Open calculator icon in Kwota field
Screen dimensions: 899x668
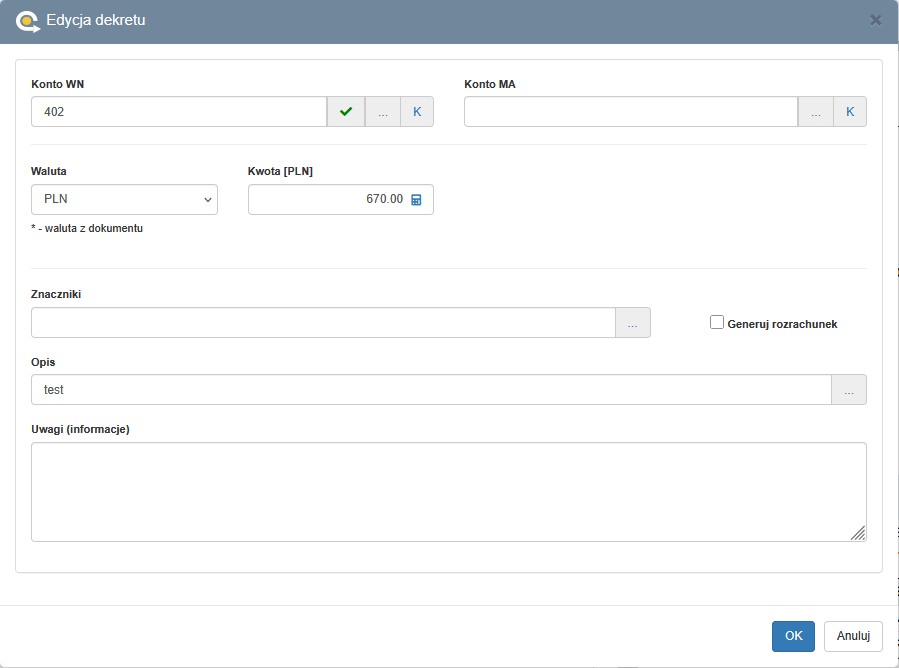pos(417,200)
